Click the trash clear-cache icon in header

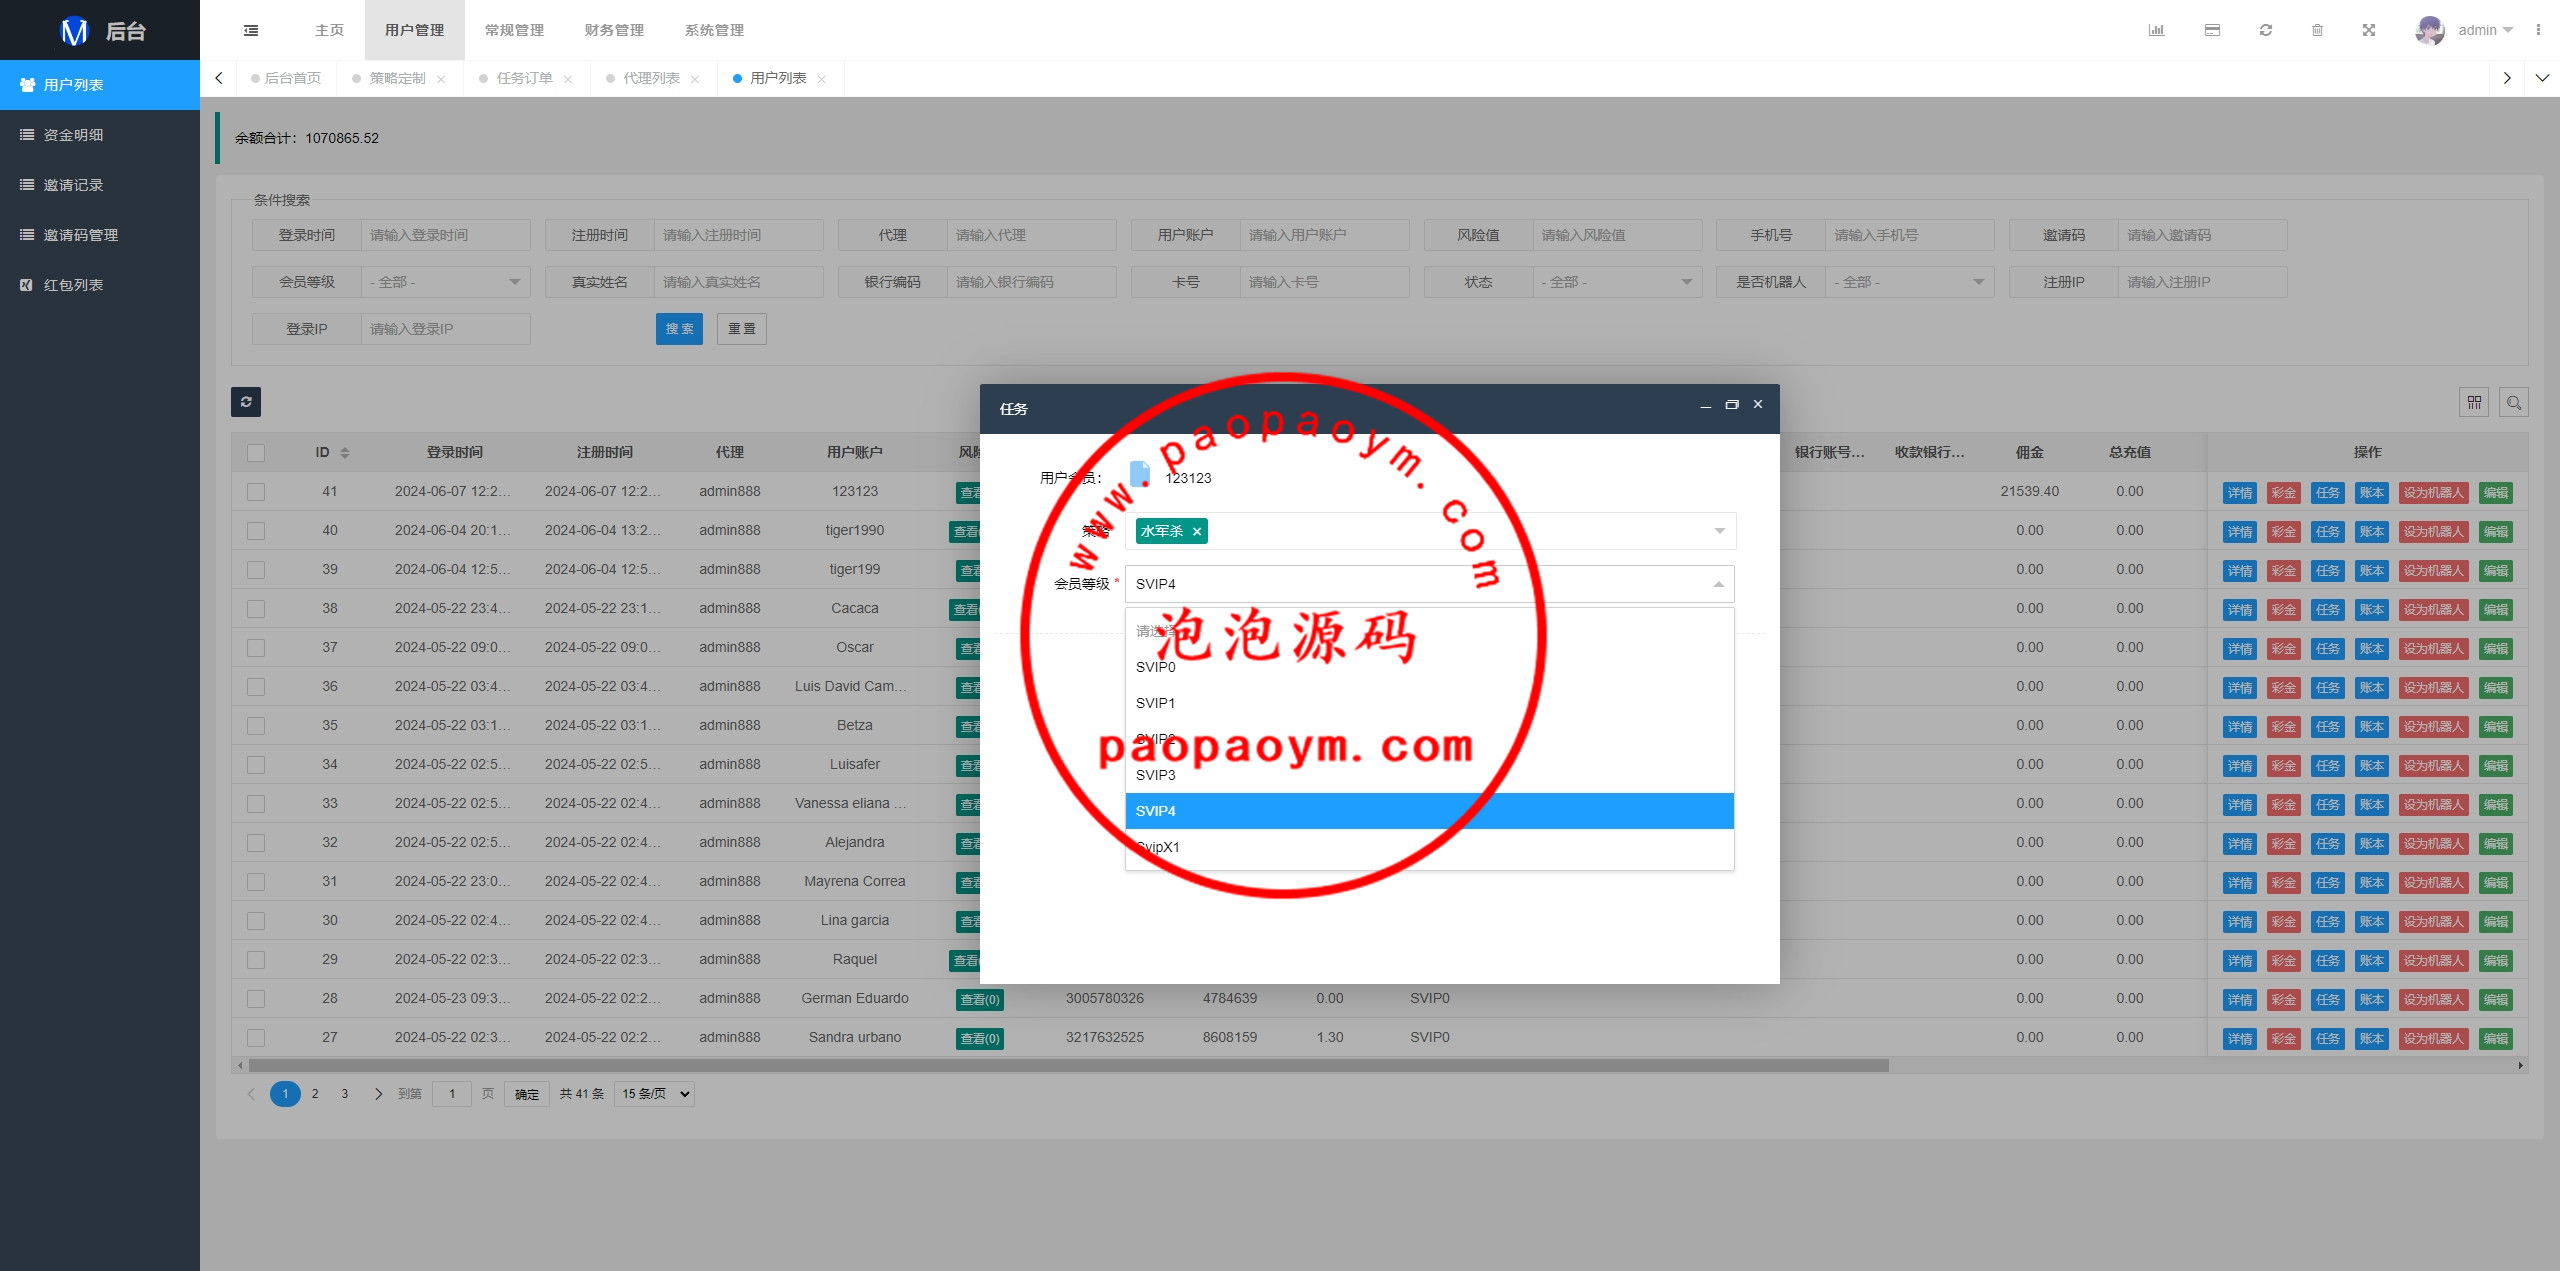[x=2317, y=30]
